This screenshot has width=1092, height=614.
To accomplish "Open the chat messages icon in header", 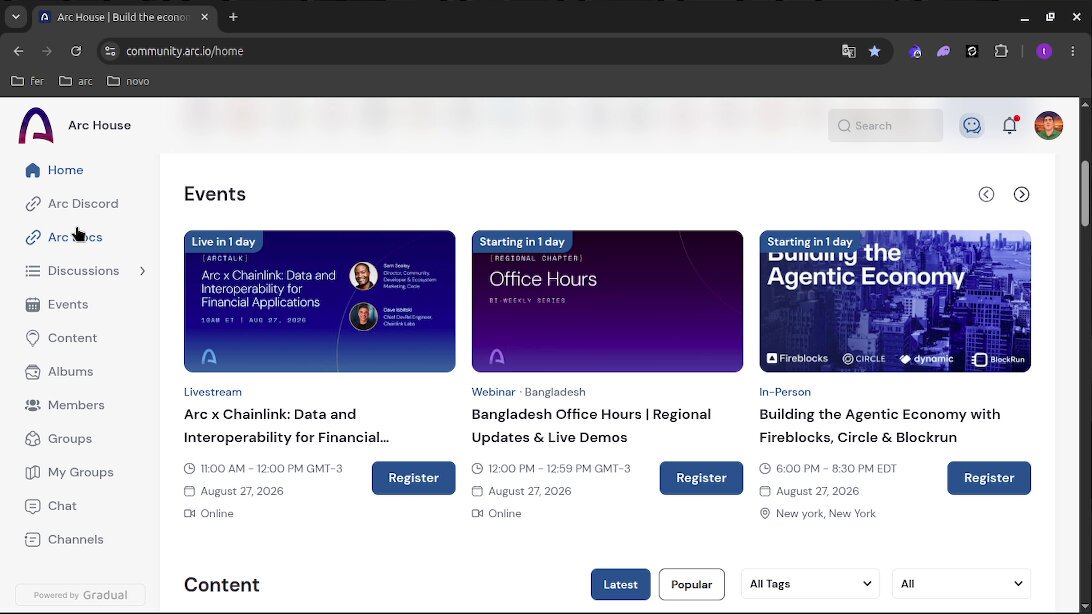I will tap(972, 125).
